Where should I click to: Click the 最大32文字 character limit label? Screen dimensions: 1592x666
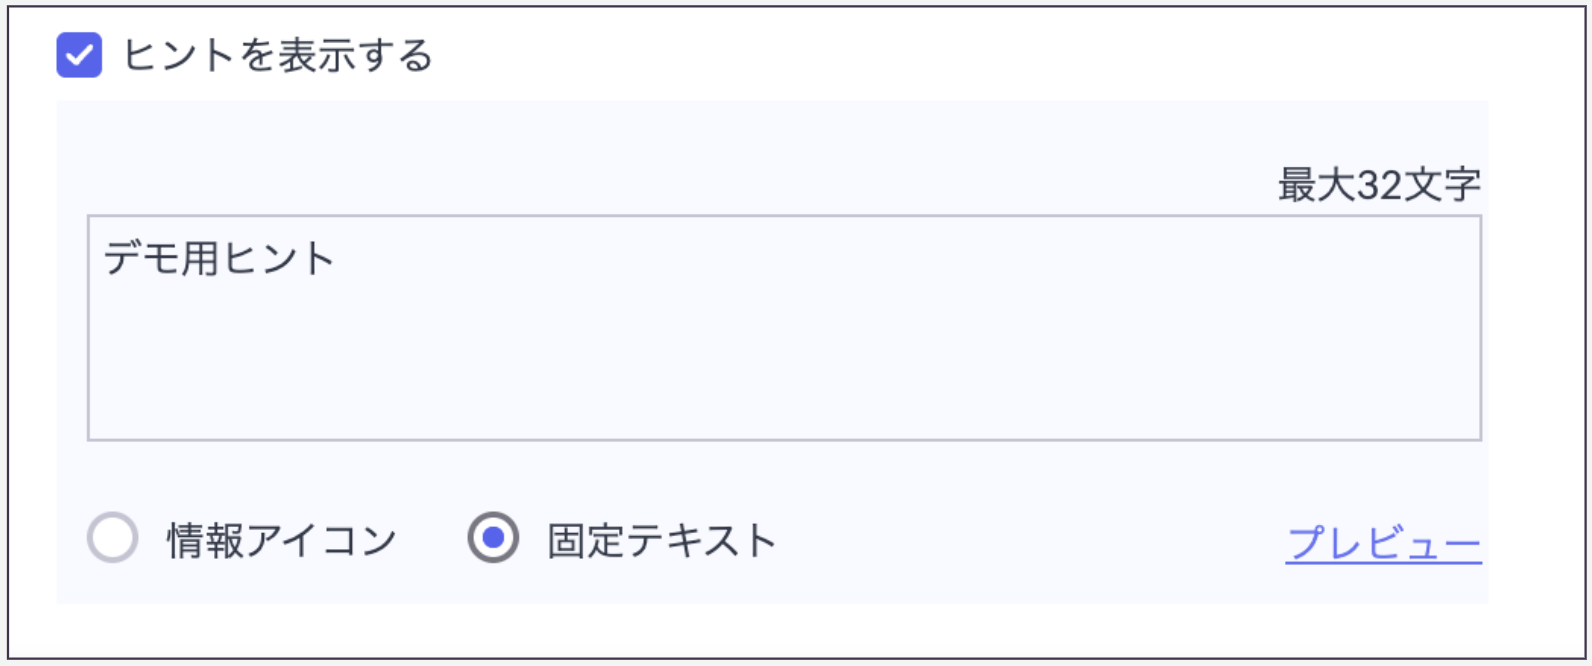(1379, 185)
